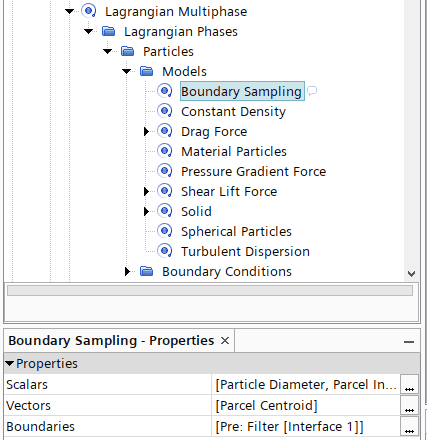Minimize the properties panel with dash button
The height and width of the screenshot is (440, 427).
click(x=409, y=342)
